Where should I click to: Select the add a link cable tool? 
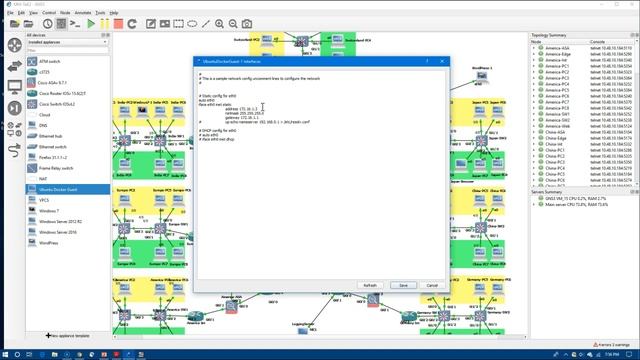click(15, 150)
